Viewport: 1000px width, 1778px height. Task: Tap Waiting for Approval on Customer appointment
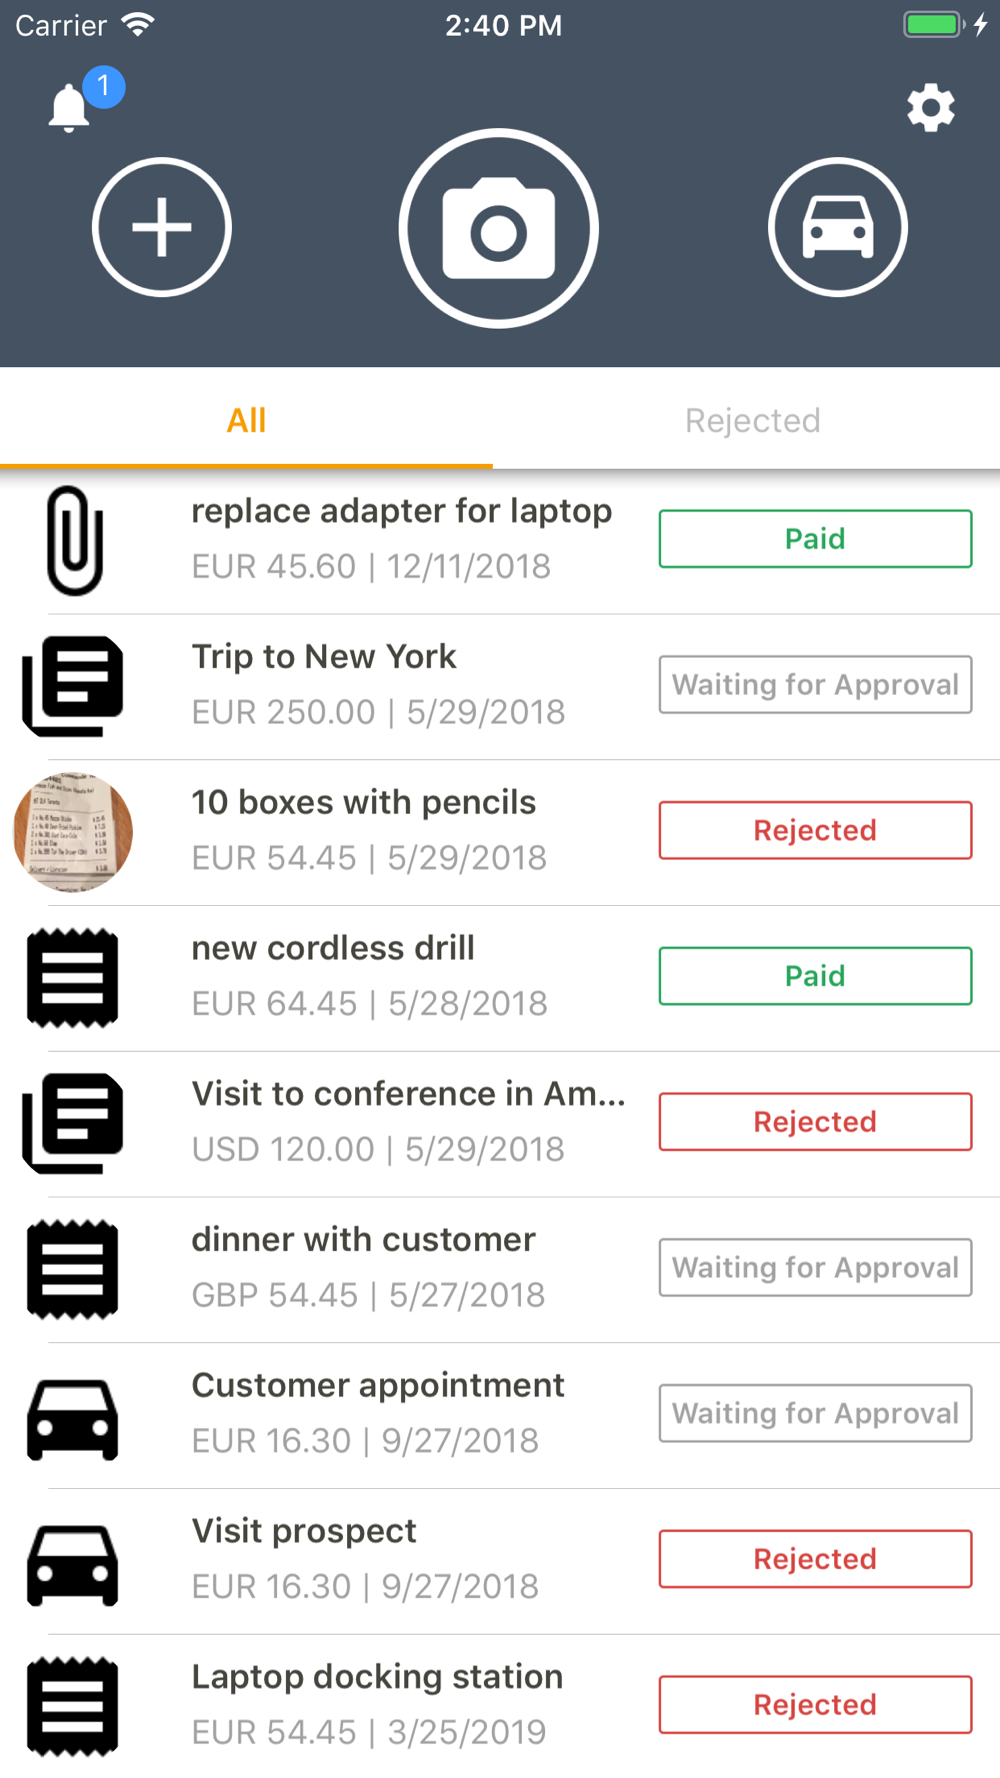[x=815, y=1413]
